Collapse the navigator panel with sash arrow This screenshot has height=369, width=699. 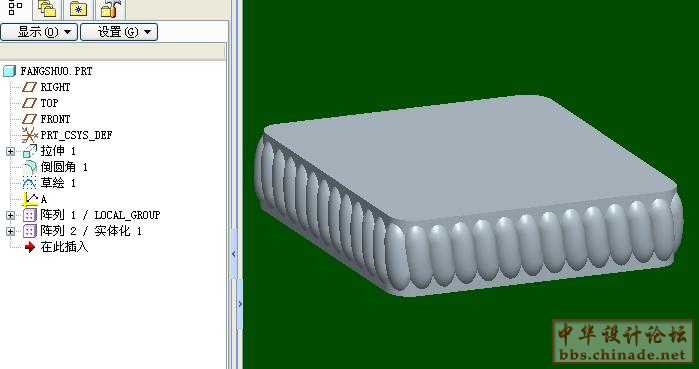[x=234, y=254]
